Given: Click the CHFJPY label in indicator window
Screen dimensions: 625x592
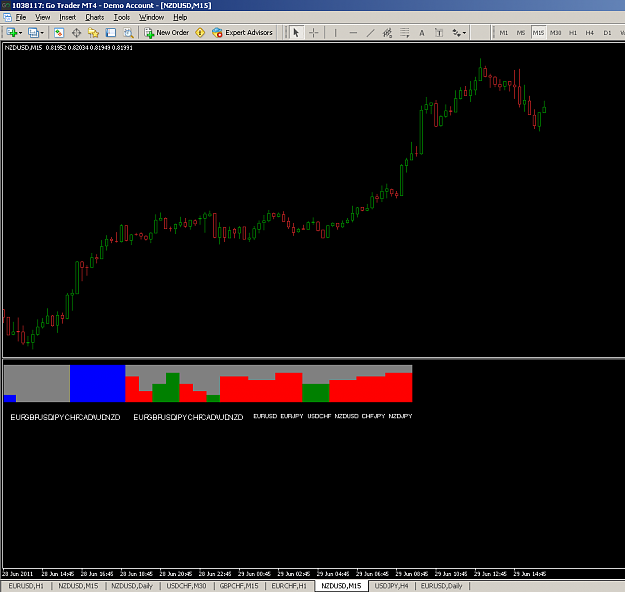Looking at the screenshot, I should tap(373, 416).
